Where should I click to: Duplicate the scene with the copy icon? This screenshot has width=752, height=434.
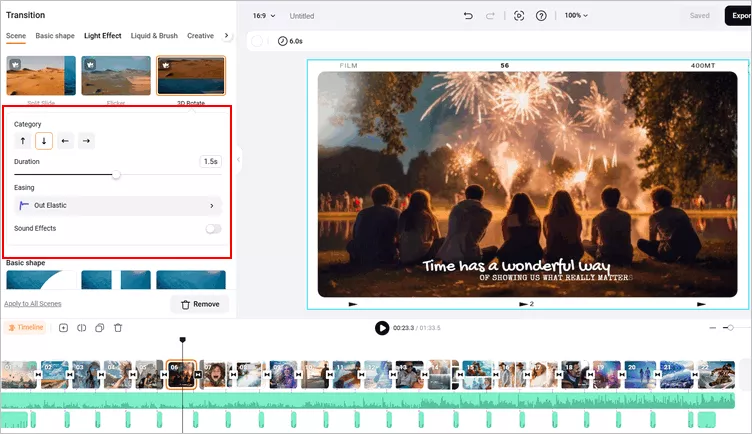pos(100,328)
